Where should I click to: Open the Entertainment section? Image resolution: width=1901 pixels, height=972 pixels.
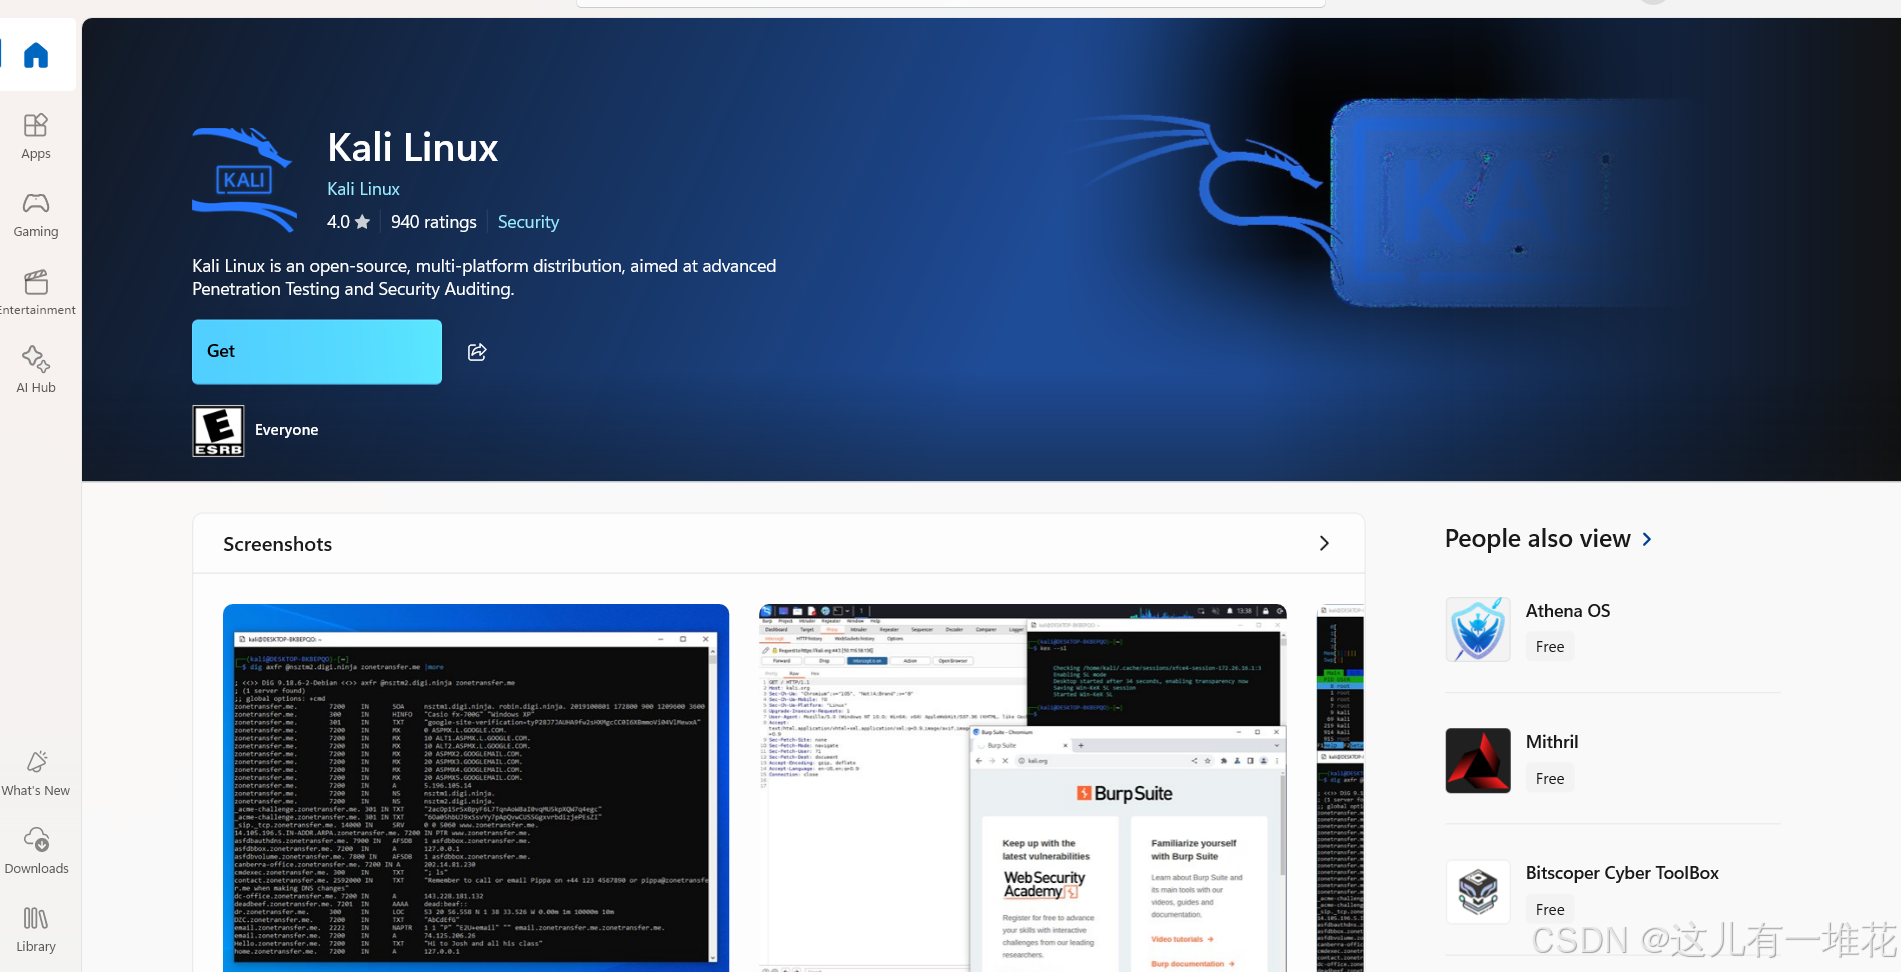pos(36,293)
